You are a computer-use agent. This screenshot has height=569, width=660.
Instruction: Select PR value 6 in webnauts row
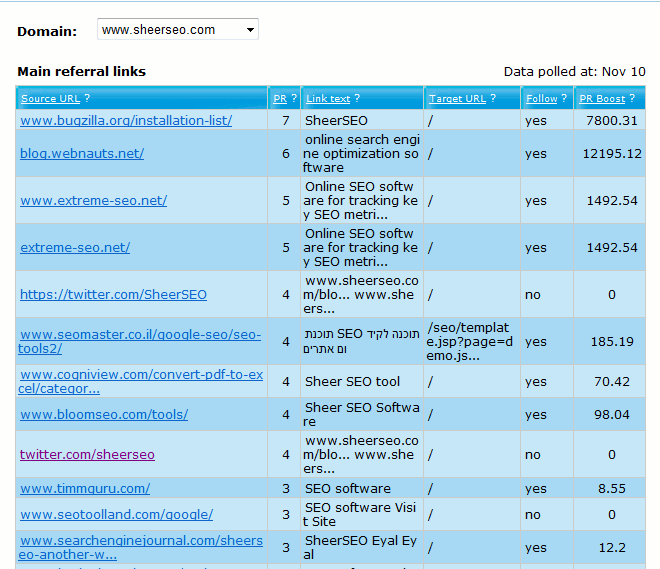pyautogui.click(x=286, y=154)
